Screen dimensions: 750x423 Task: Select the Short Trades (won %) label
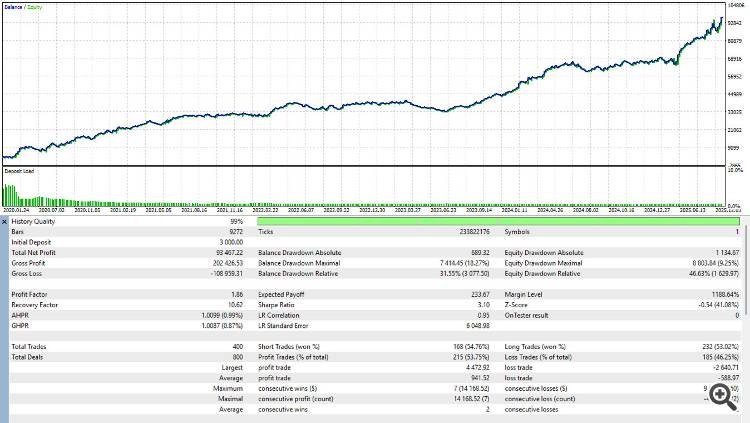point(289,347)
